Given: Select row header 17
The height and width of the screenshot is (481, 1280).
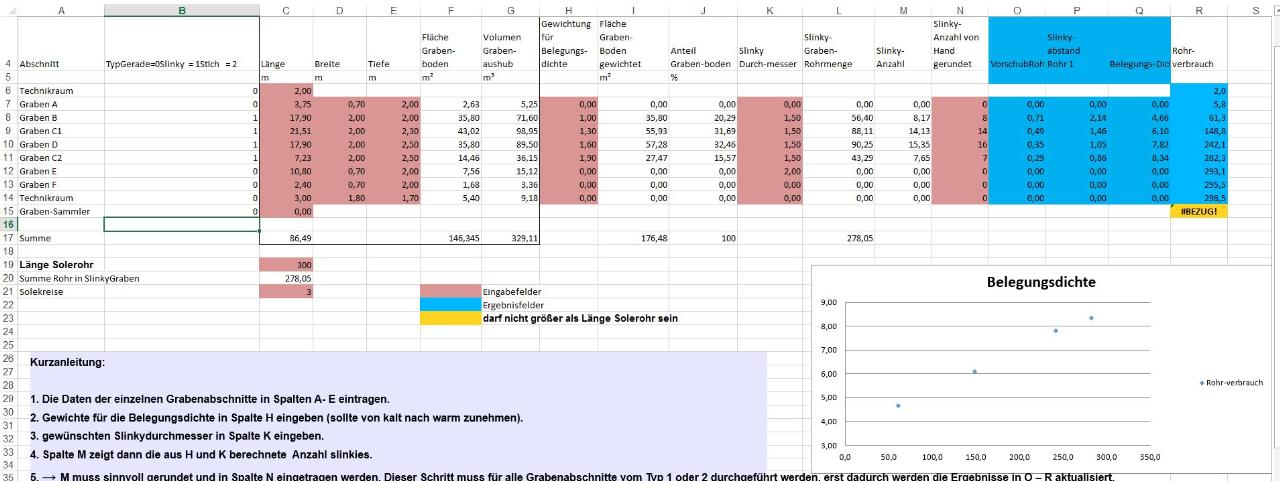Looking at the screenshot, I should (8, 238).
